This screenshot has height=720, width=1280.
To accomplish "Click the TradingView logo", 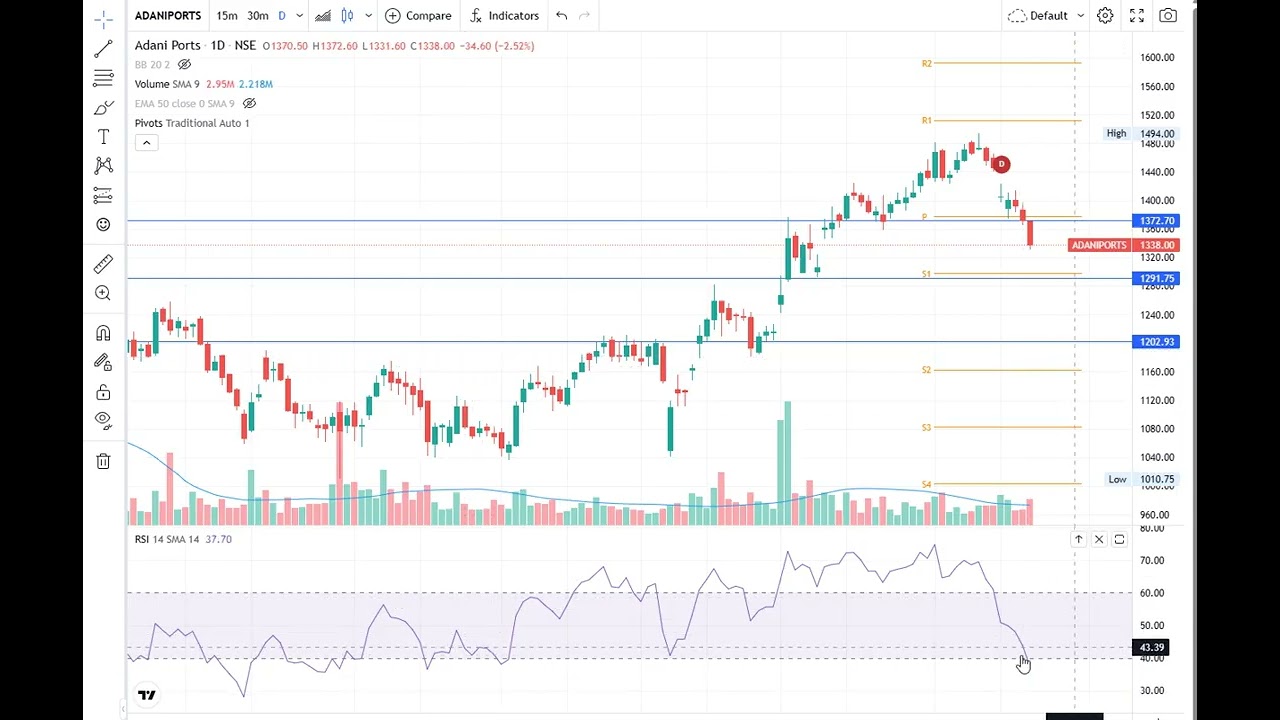I will [147, 695].
